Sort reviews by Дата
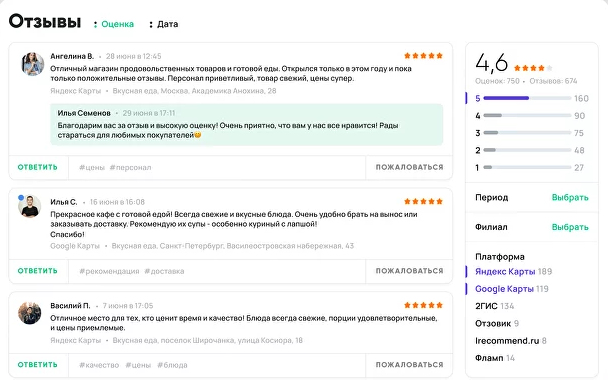Viewport: 608px width, 380px height. [164, 24]
